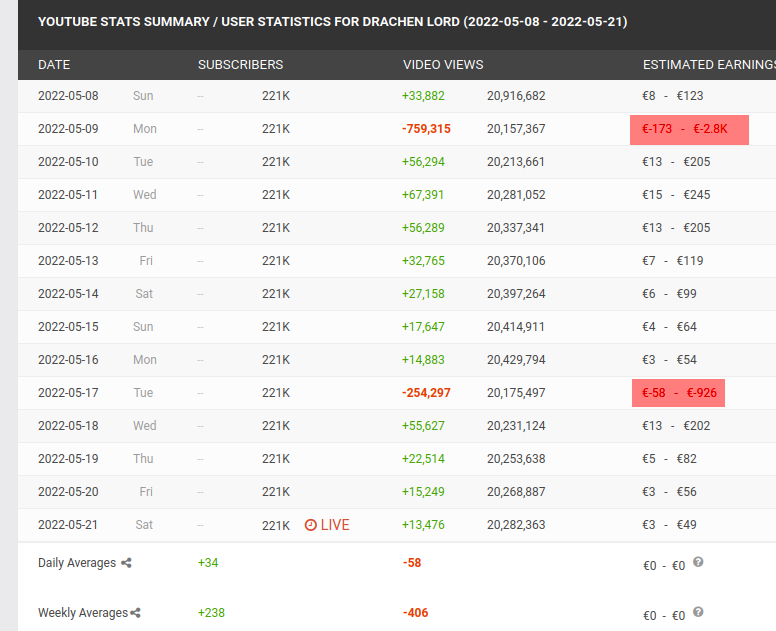Select the ESTIMATED EARNINGS column header
Viewport: 776px width, 631px height.
tap(709, 65)
